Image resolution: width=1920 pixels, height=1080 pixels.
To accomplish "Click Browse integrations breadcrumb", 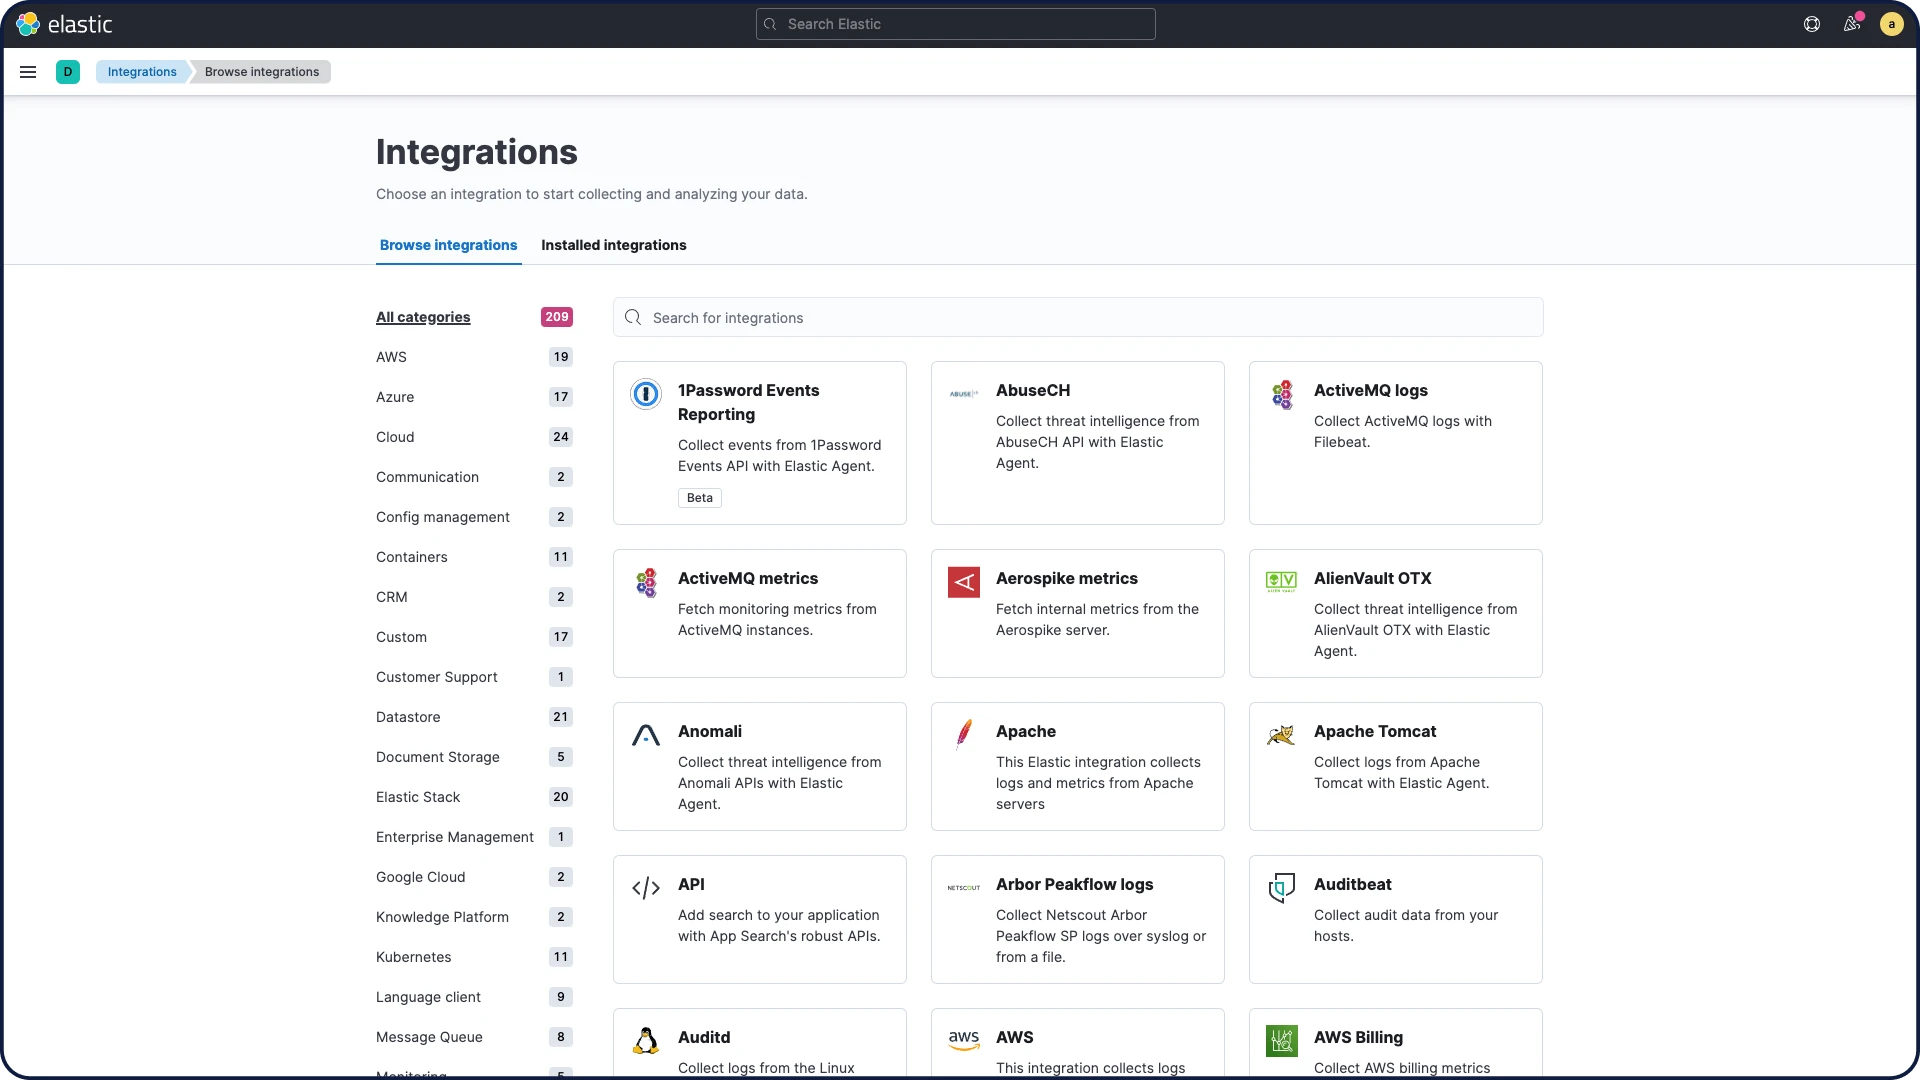I will point(262,72).
